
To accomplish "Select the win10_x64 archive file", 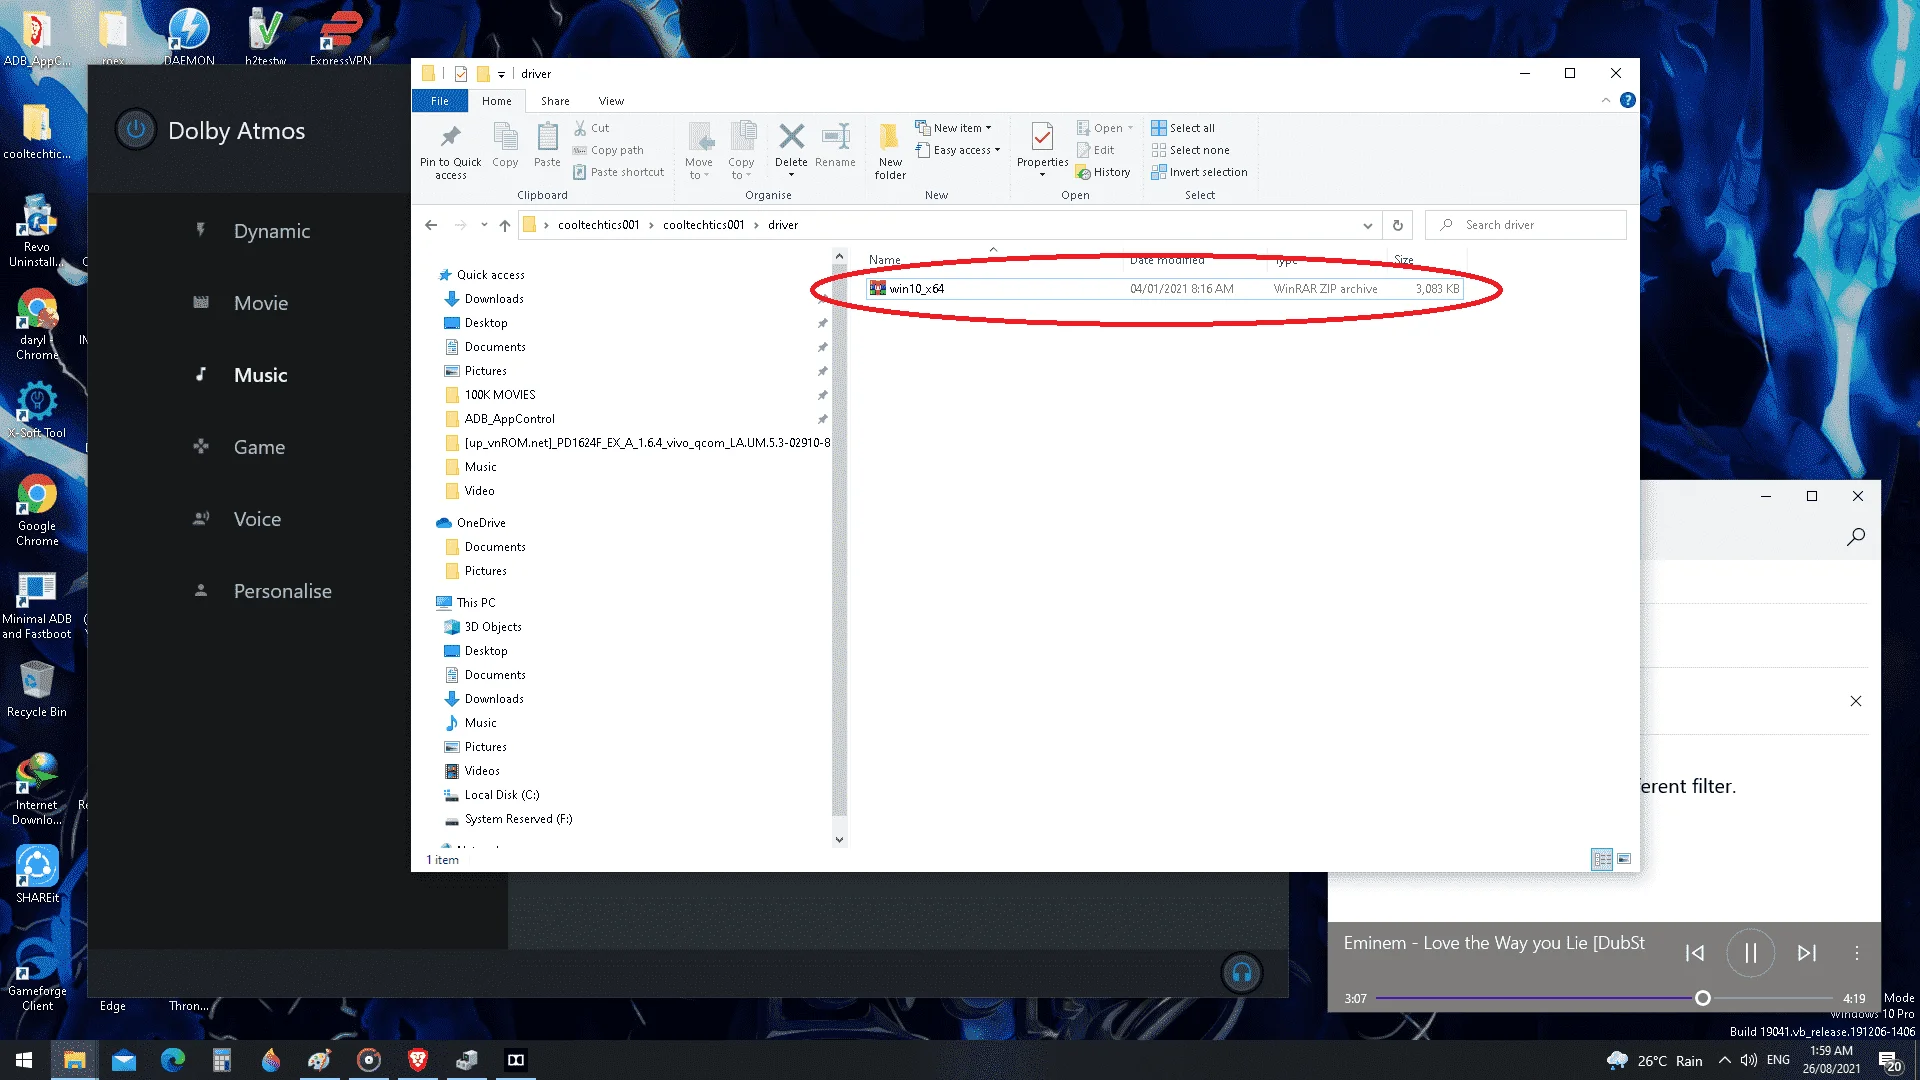I will [1164, 289].
